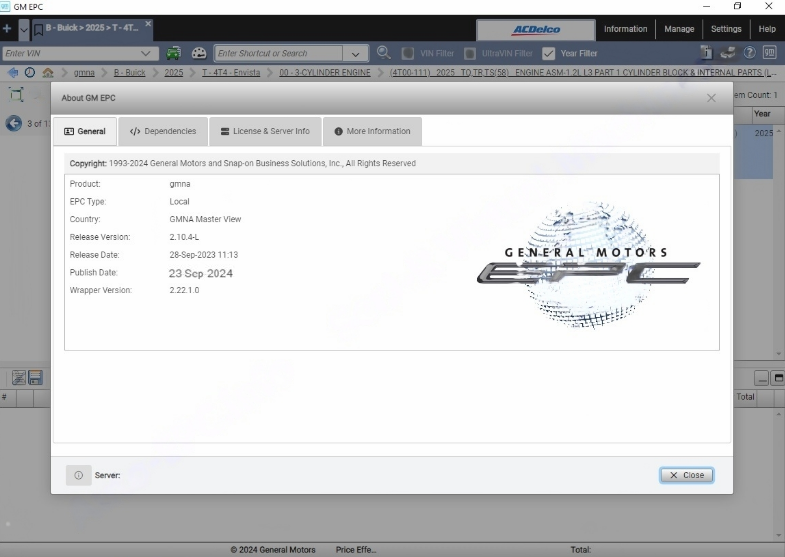This screenshot has width=785, height=557.
Task: Open License & Server Info tab
Action: [x=265, y=131]
